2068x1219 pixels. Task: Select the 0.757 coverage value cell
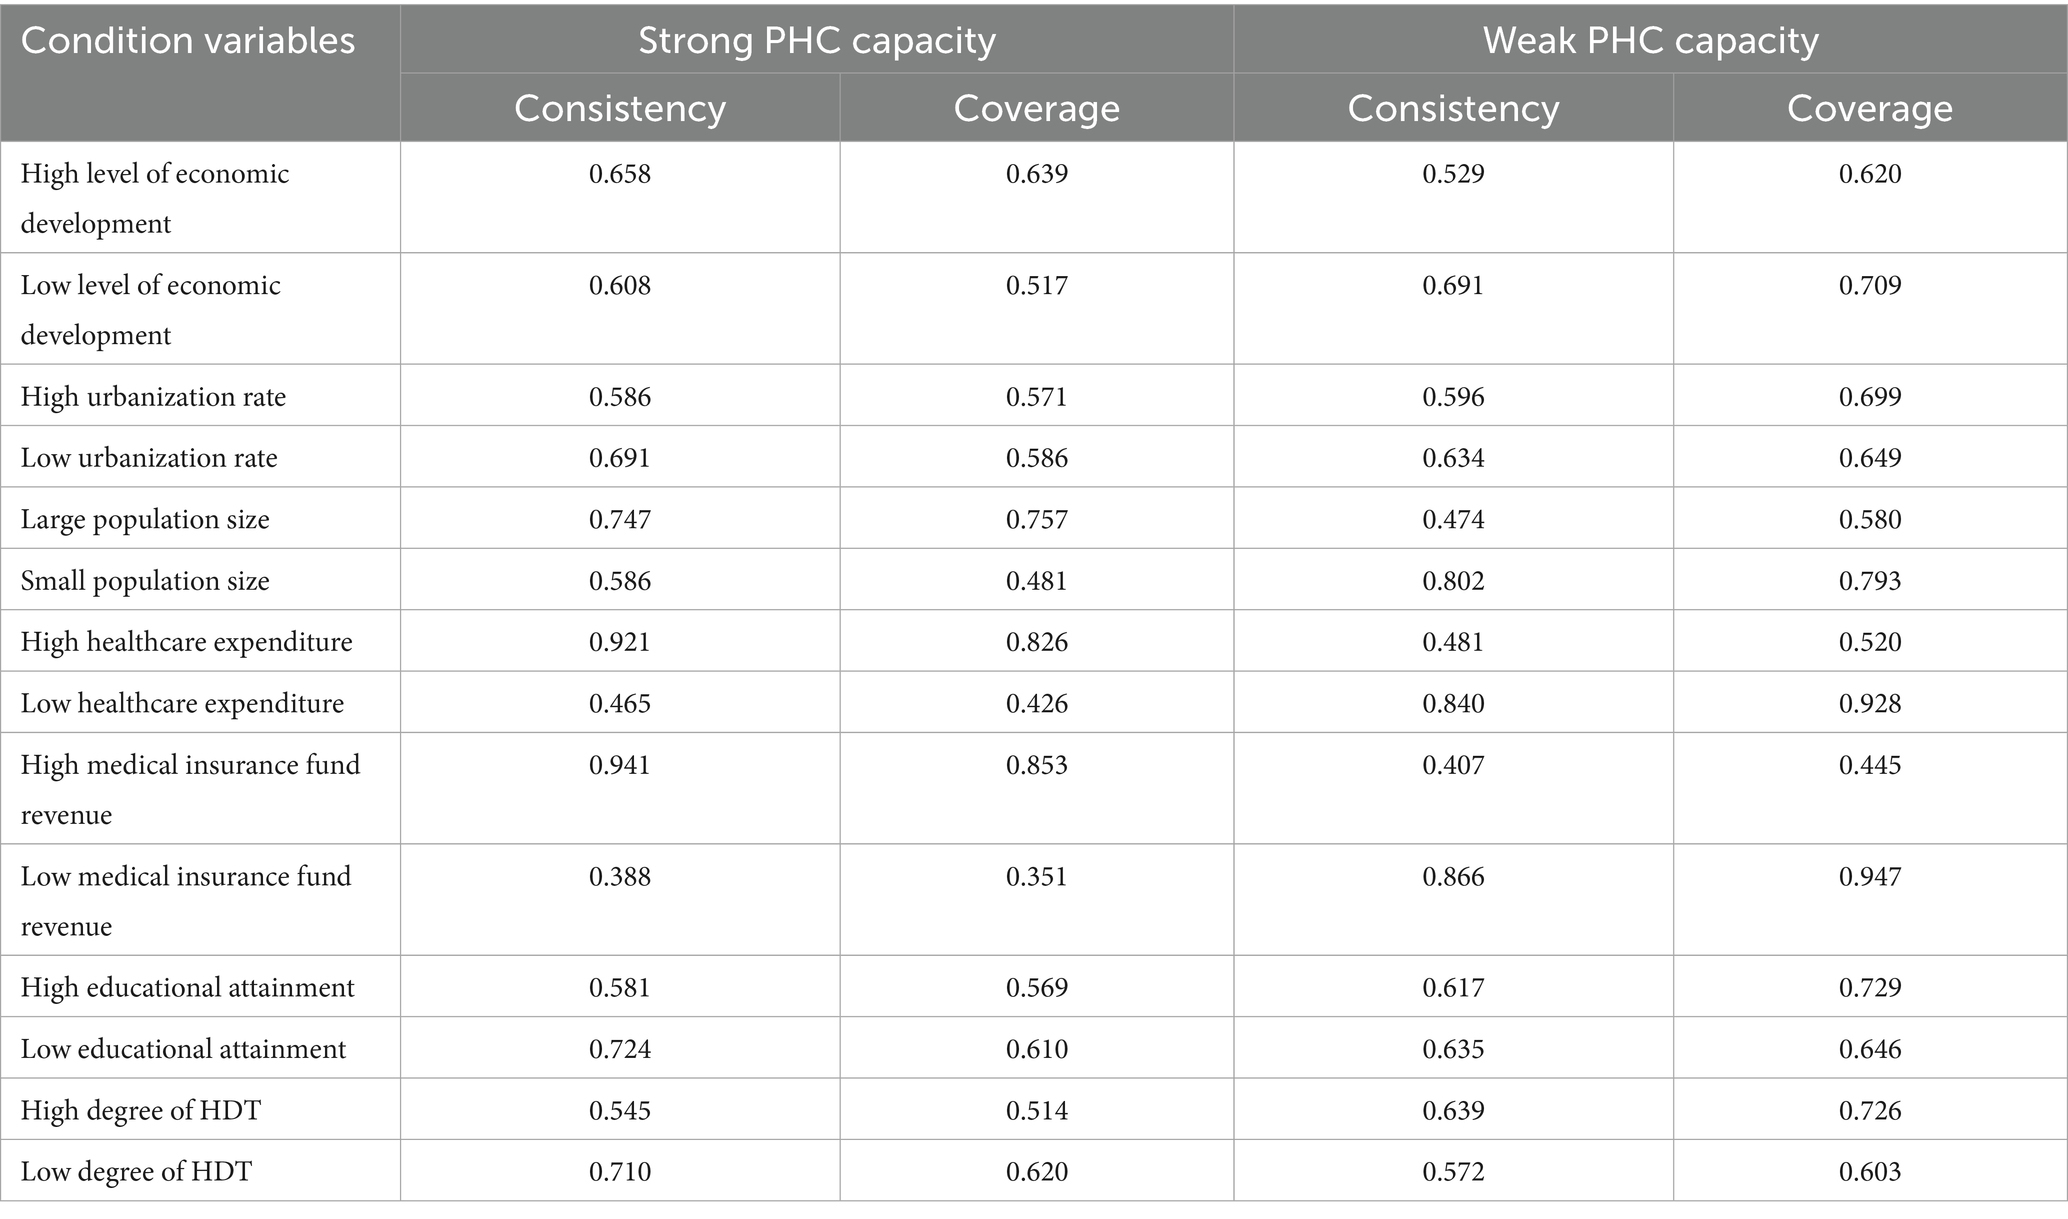(1037, 520)
